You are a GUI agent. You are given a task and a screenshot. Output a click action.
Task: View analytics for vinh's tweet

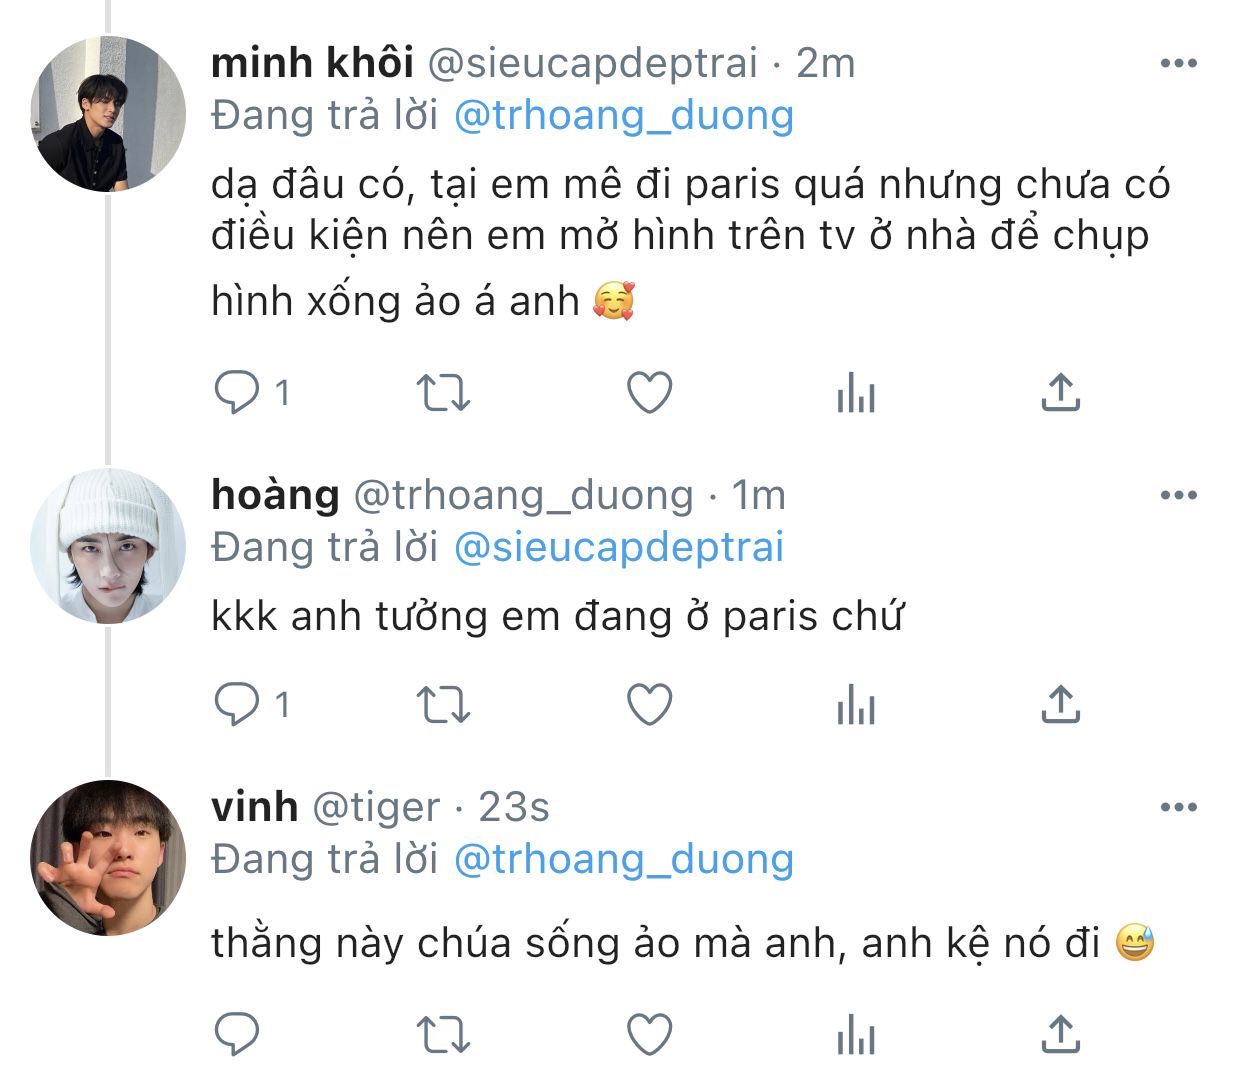pyautogui.click(x=855, y=1034)
